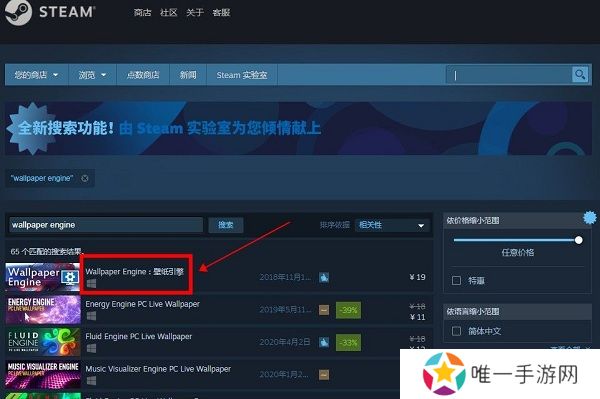Expand the 浏览 dropdown menu
The height and width of the screenshot is (399, 600).
tap(92, 75)
